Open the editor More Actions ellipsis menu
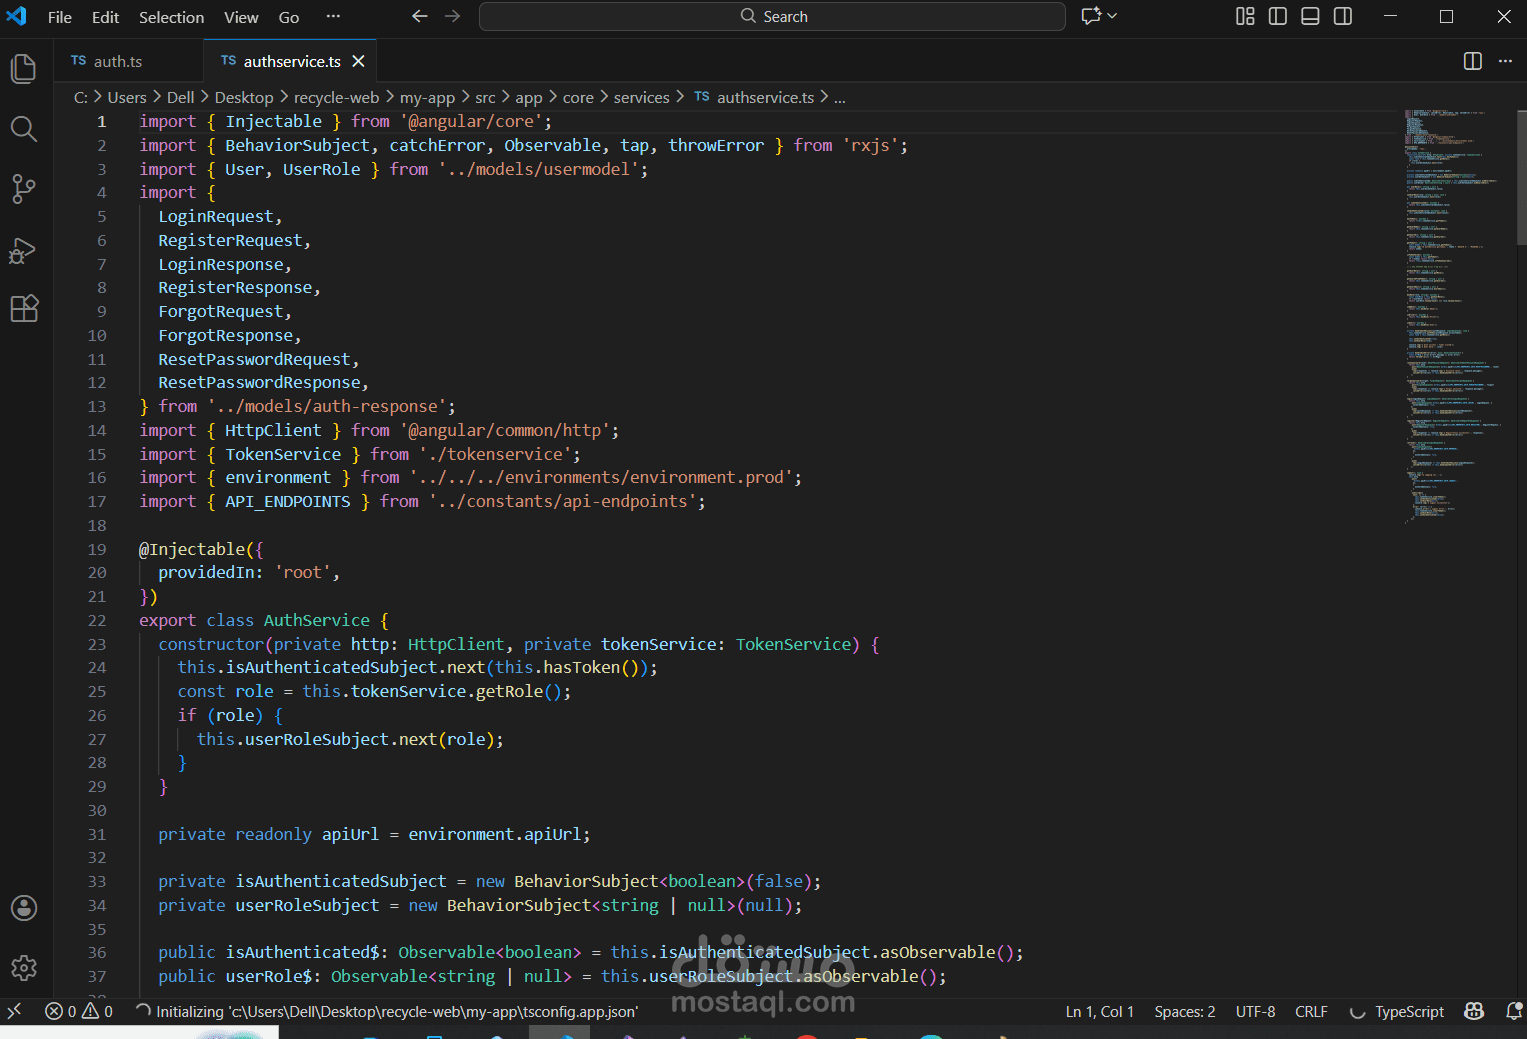 [x=1505, y=61]
